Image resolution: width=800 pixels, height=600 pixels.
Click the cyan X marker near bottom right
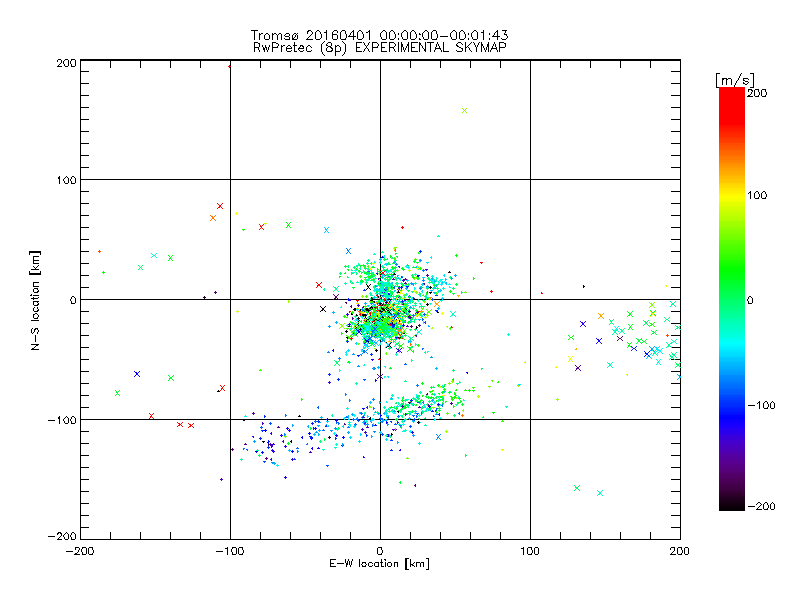600,493
